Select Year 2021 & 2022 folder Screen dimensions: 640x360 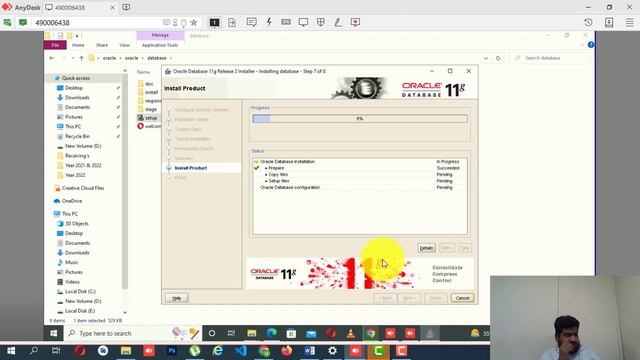[x=83, y=165]
